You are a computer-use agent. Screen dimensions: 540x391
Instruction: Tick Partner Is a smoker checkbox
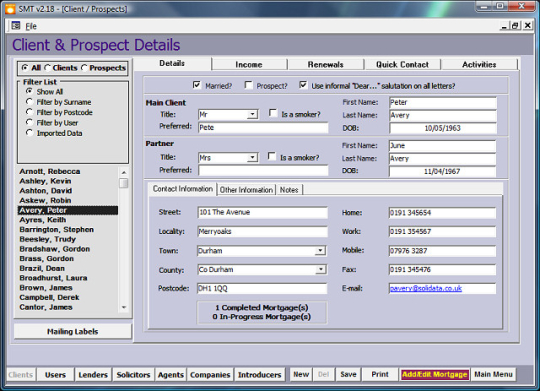click(x=272, y=157)
